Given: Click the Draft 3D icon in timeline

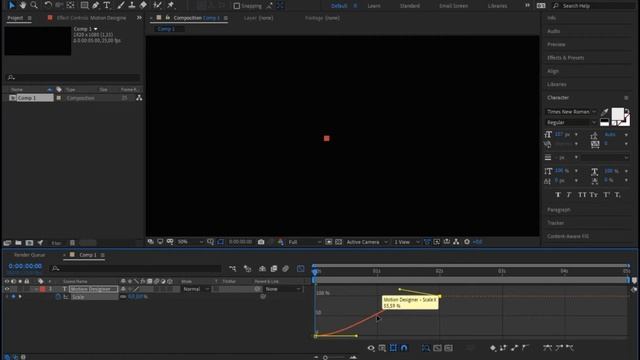Looking at the screenshot, I should pos(247,269).
